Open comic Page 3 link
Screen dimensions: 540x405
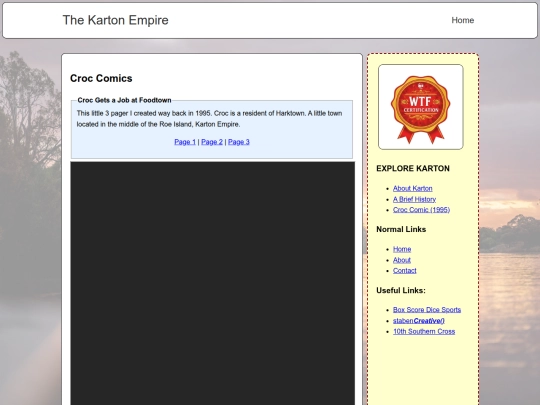pos(239,142)
